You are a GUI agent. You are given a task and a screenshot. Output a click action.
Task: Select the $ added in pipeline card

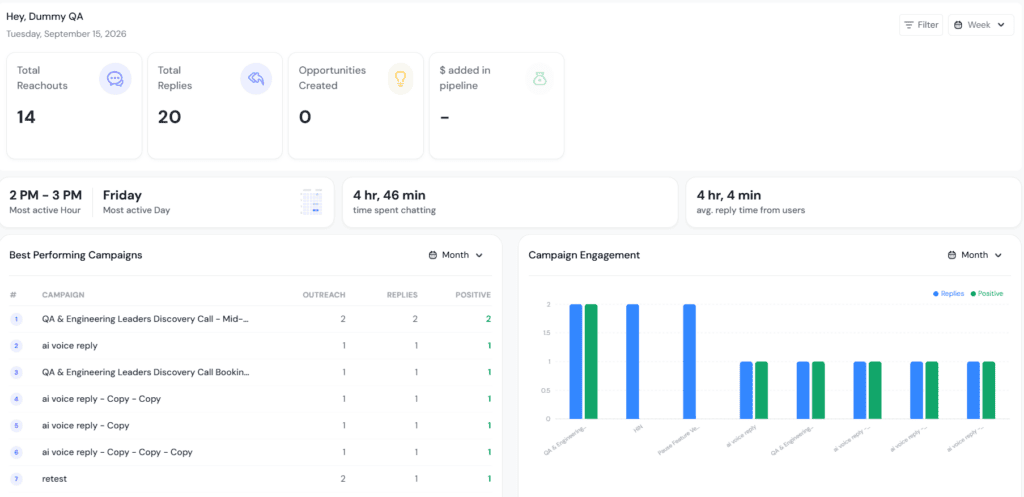[x=497, y=106]
